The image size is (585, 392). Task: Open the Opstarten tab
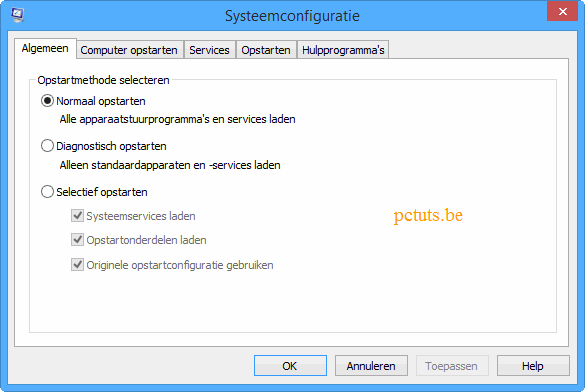(266, 50)
